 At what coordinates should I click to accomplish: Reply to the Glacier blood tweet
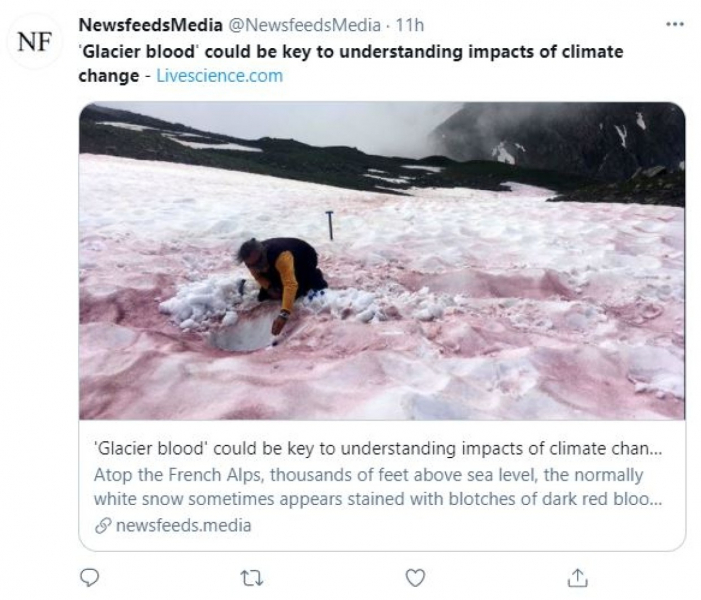point(89,577)
